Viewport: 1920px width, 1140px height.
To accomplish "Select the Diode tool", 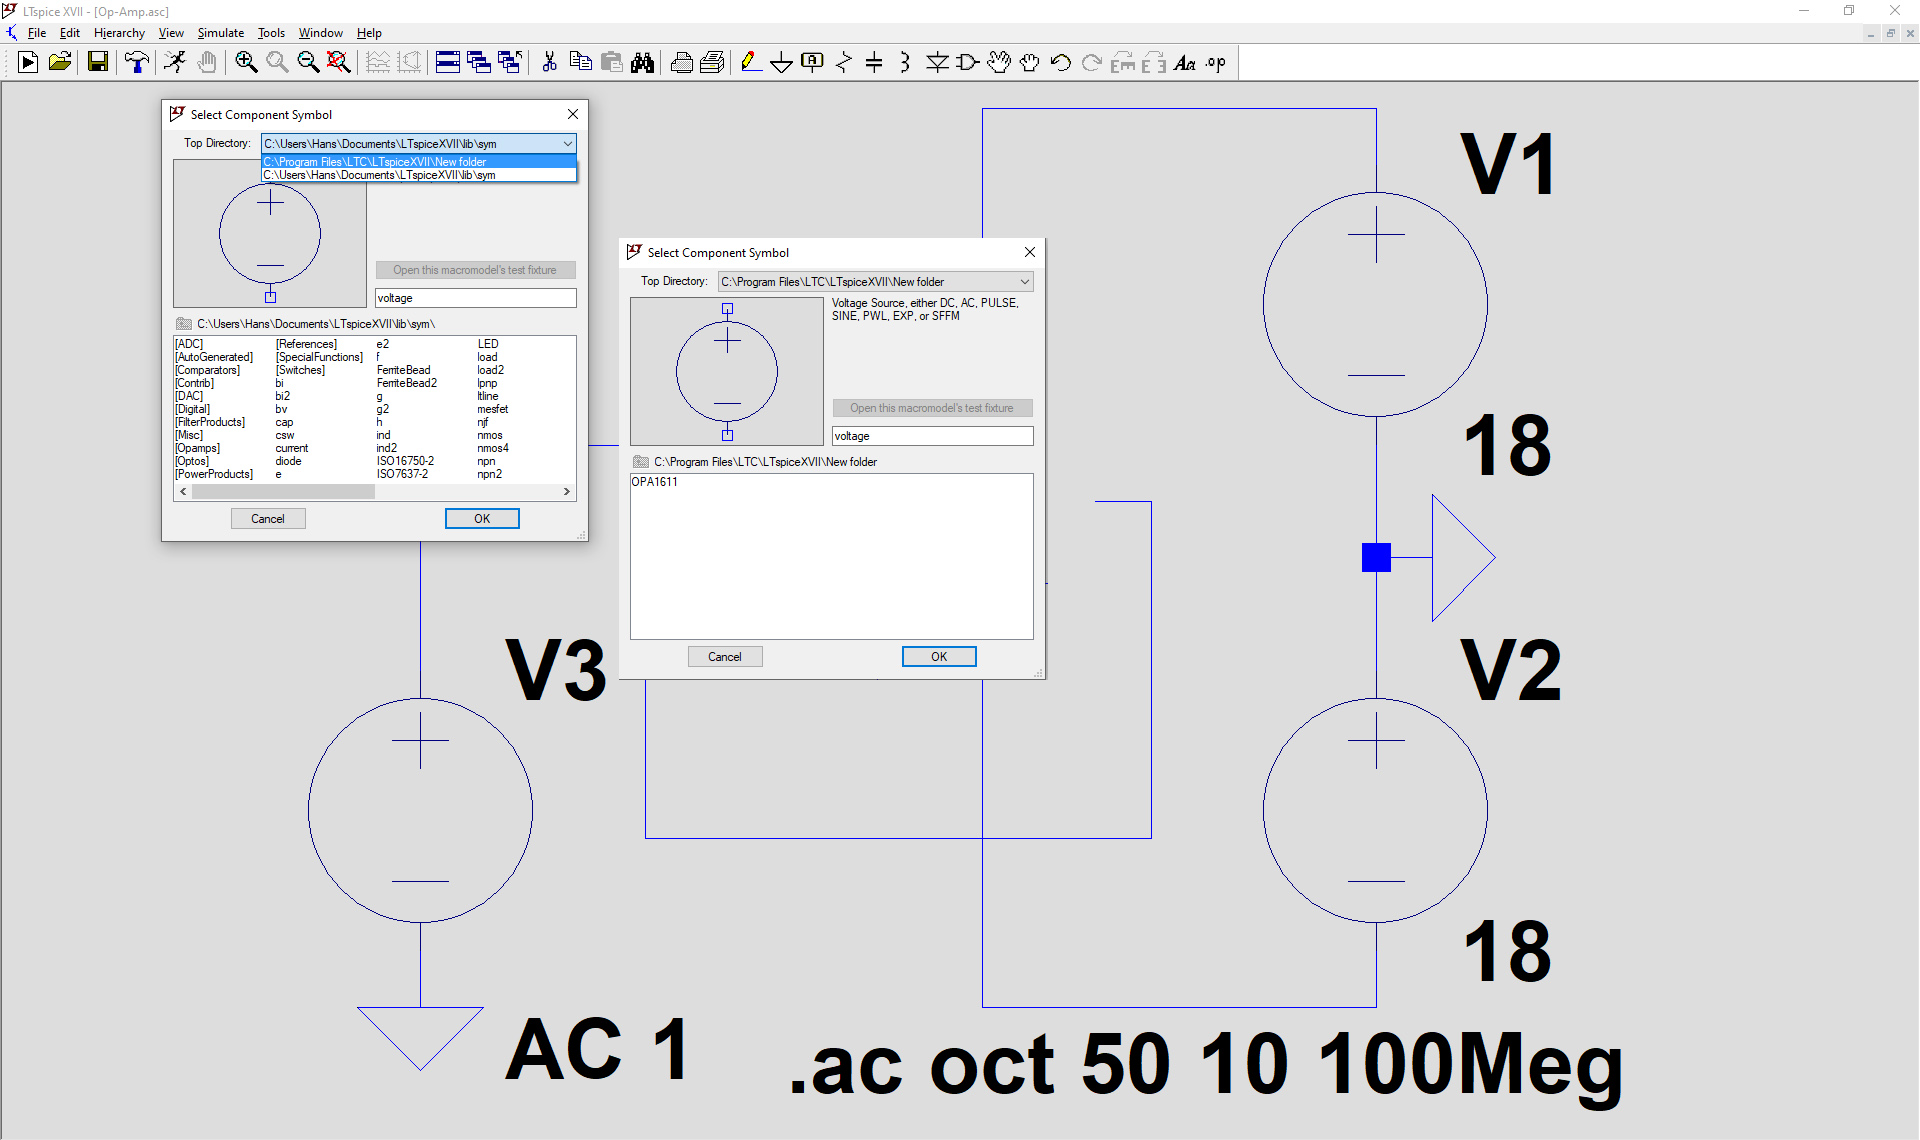I will (x=937, y=63).
